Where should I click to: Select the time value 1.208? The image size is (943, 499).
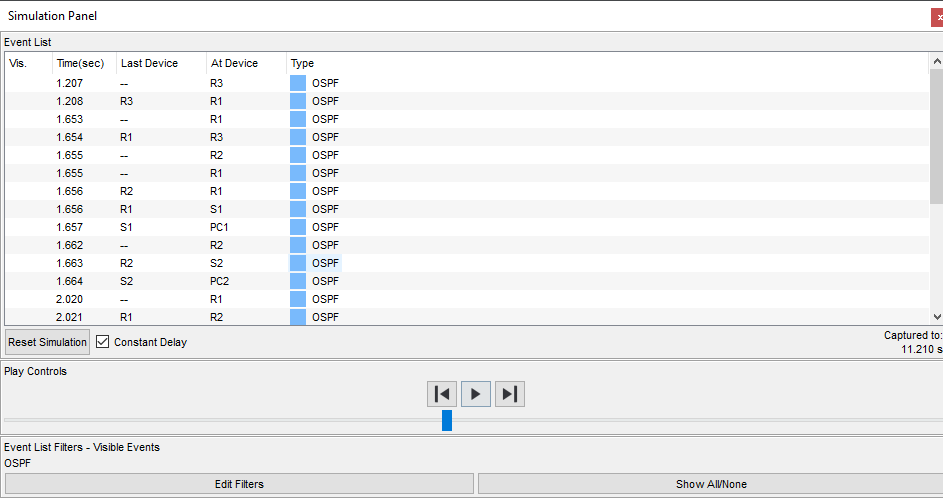coord(70,101)
